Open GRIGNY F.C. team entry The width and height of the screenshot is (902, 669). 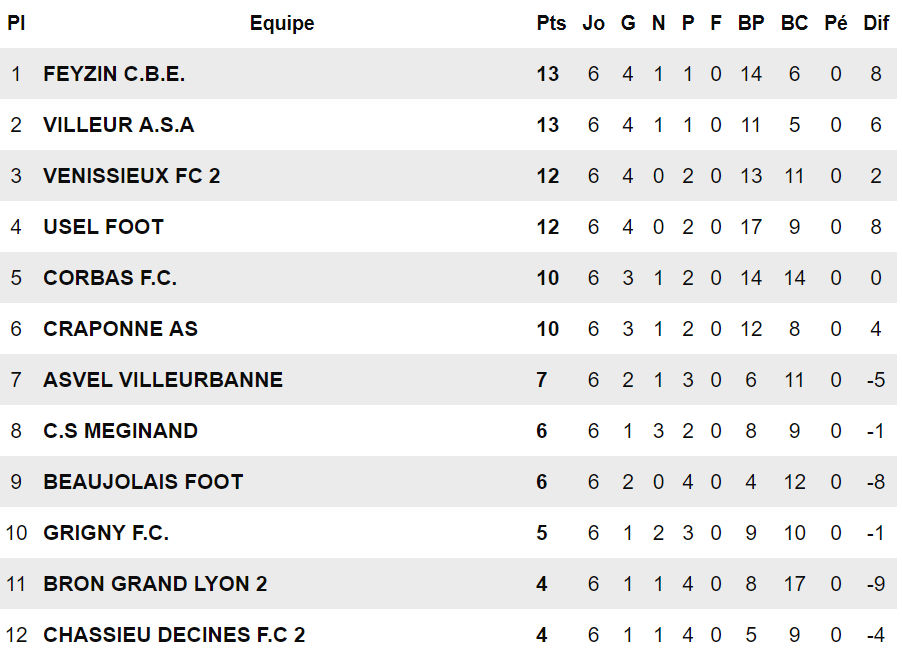[106, 533]
